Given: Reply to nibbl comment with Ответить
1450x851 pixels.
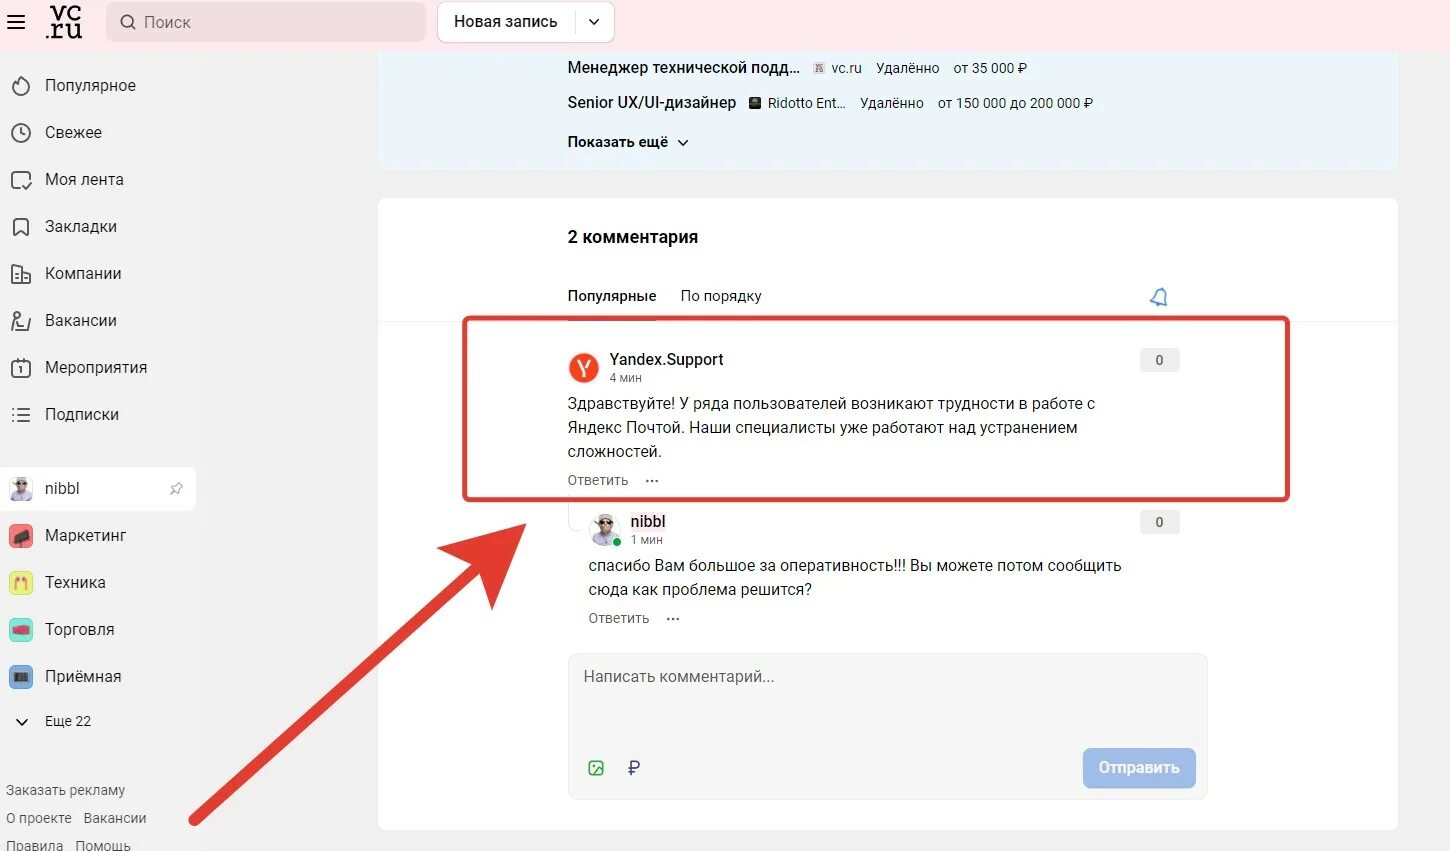Looking at the screenshot, I should 619,619.
